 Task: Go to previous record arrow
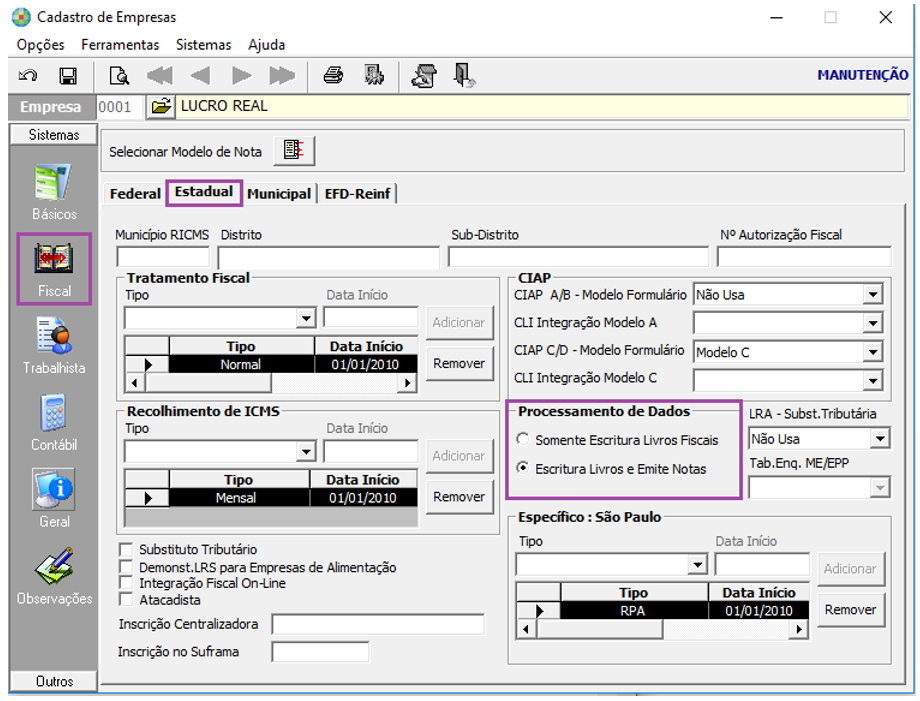[200, 76]
